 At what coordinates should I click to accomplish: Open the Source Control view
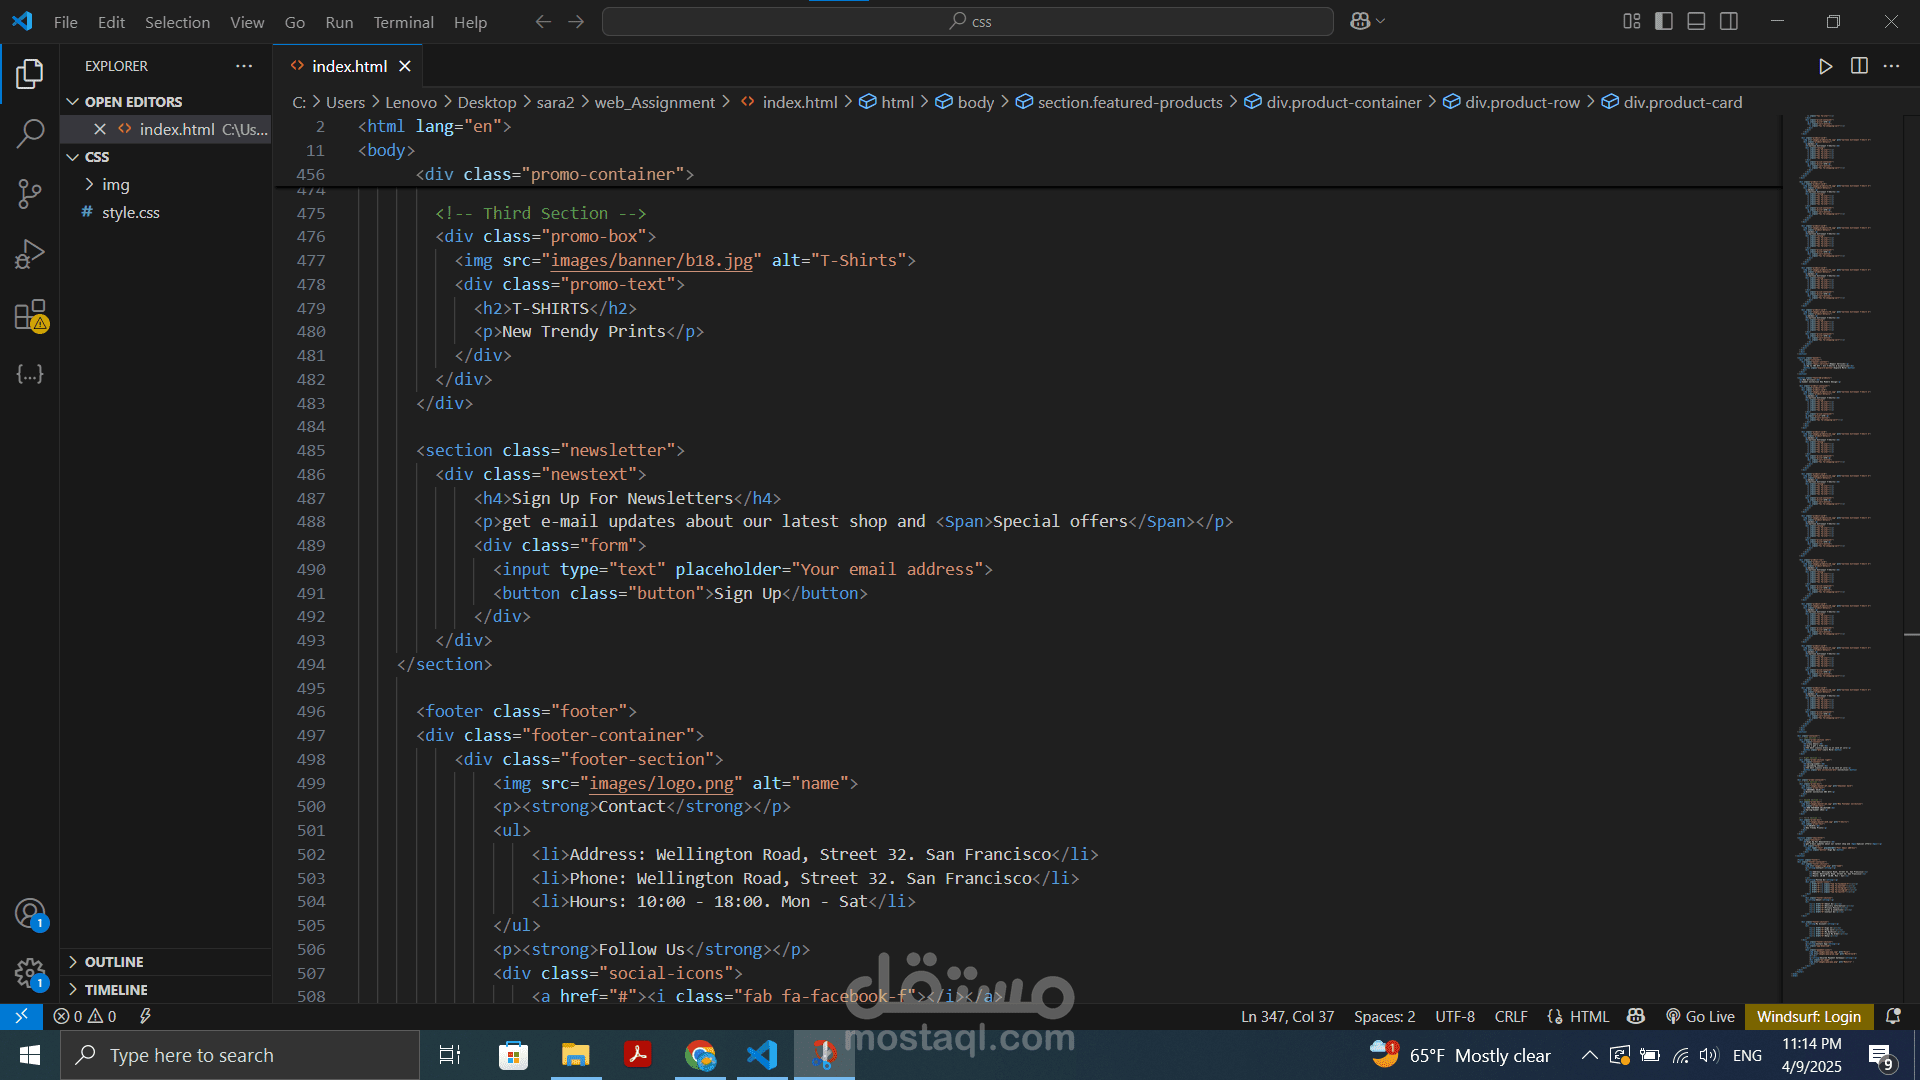[x=30, y=193]
